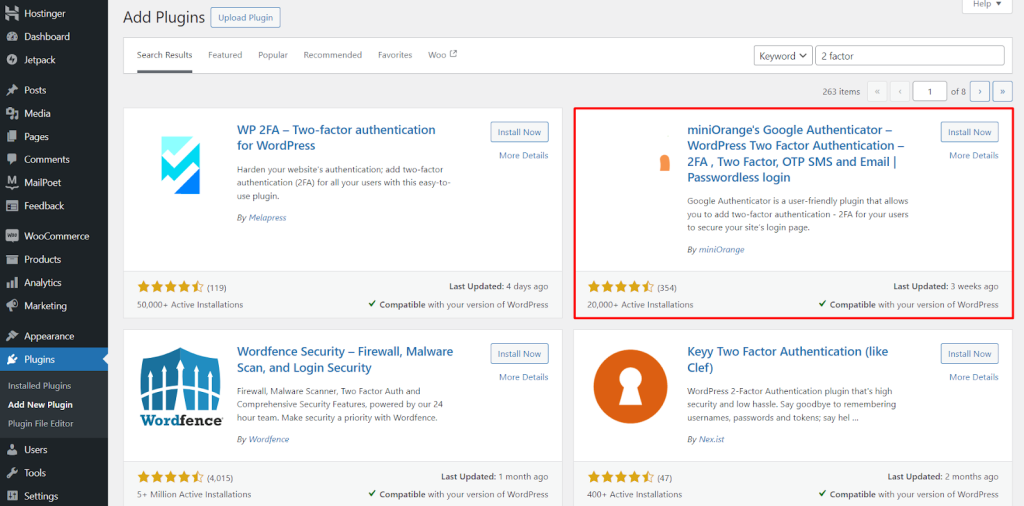The width and height of the screenshot is (1024, 506).
Task: Click the current page number field
Action: (930, 91)
